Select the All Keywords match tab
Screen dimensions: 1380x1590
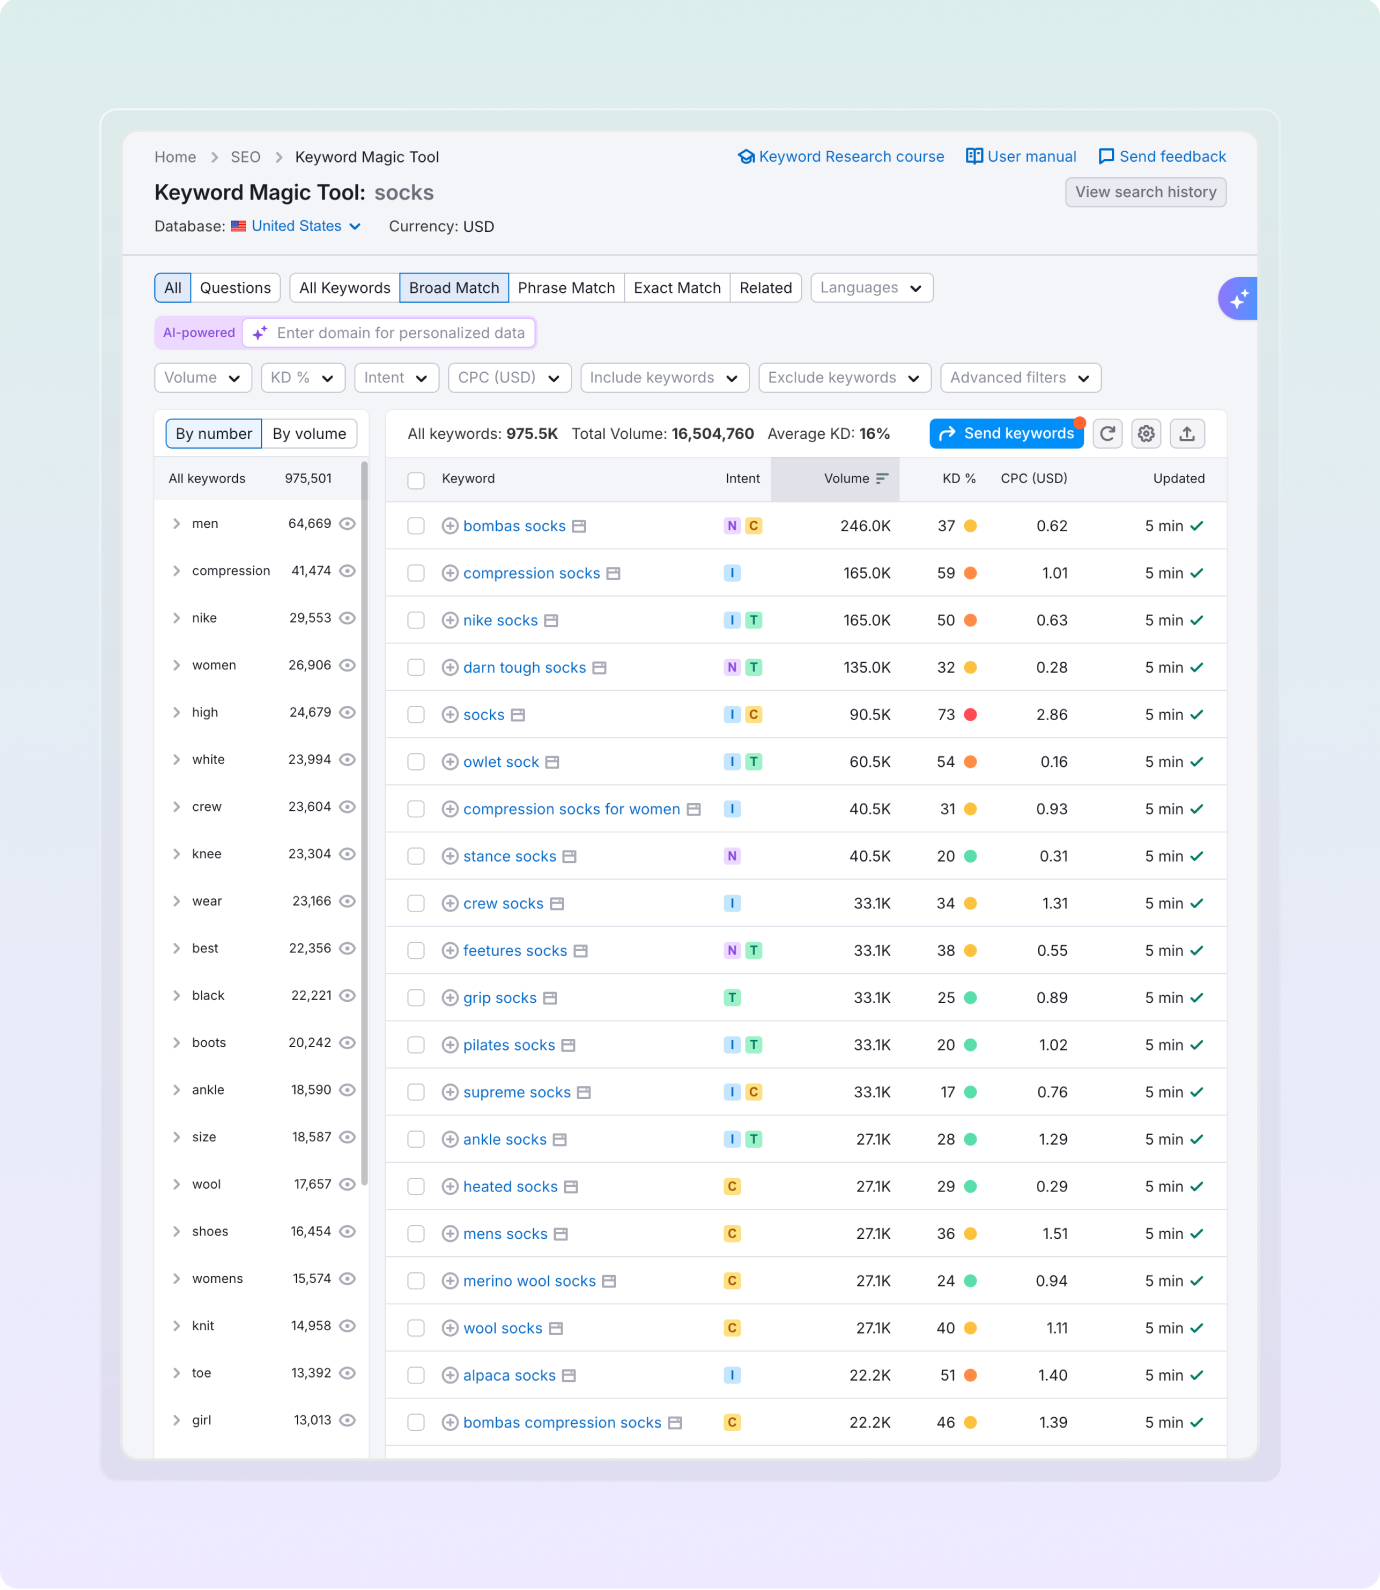tap(345, 288)
